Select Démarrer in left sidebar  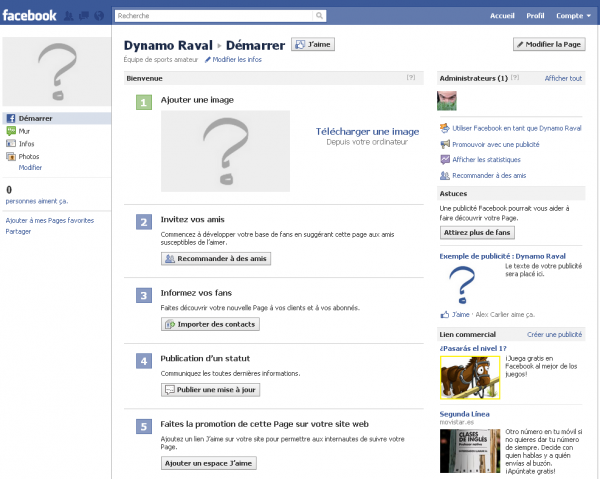(57, 118)
